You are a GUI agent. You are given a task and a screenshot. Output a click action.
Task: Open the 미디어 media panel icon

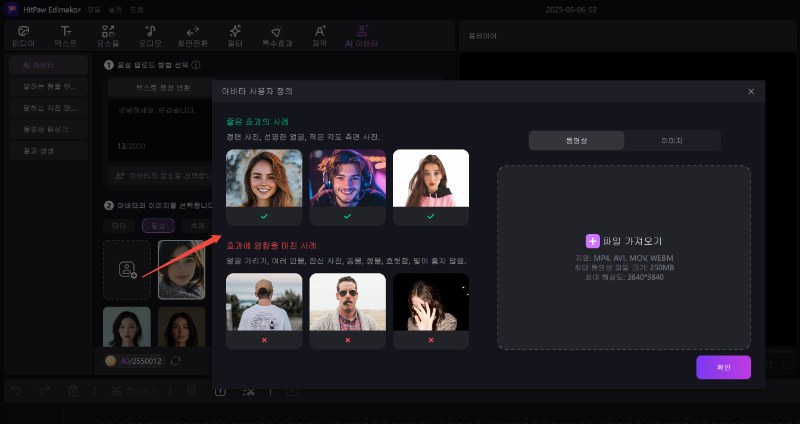click(x=23, y=31)
